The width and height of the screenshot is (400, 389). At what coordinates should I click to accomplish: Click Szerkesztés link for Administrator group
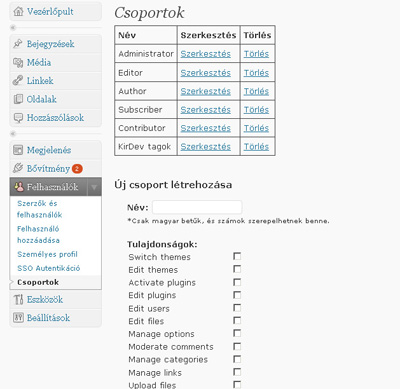click(206, 54)
